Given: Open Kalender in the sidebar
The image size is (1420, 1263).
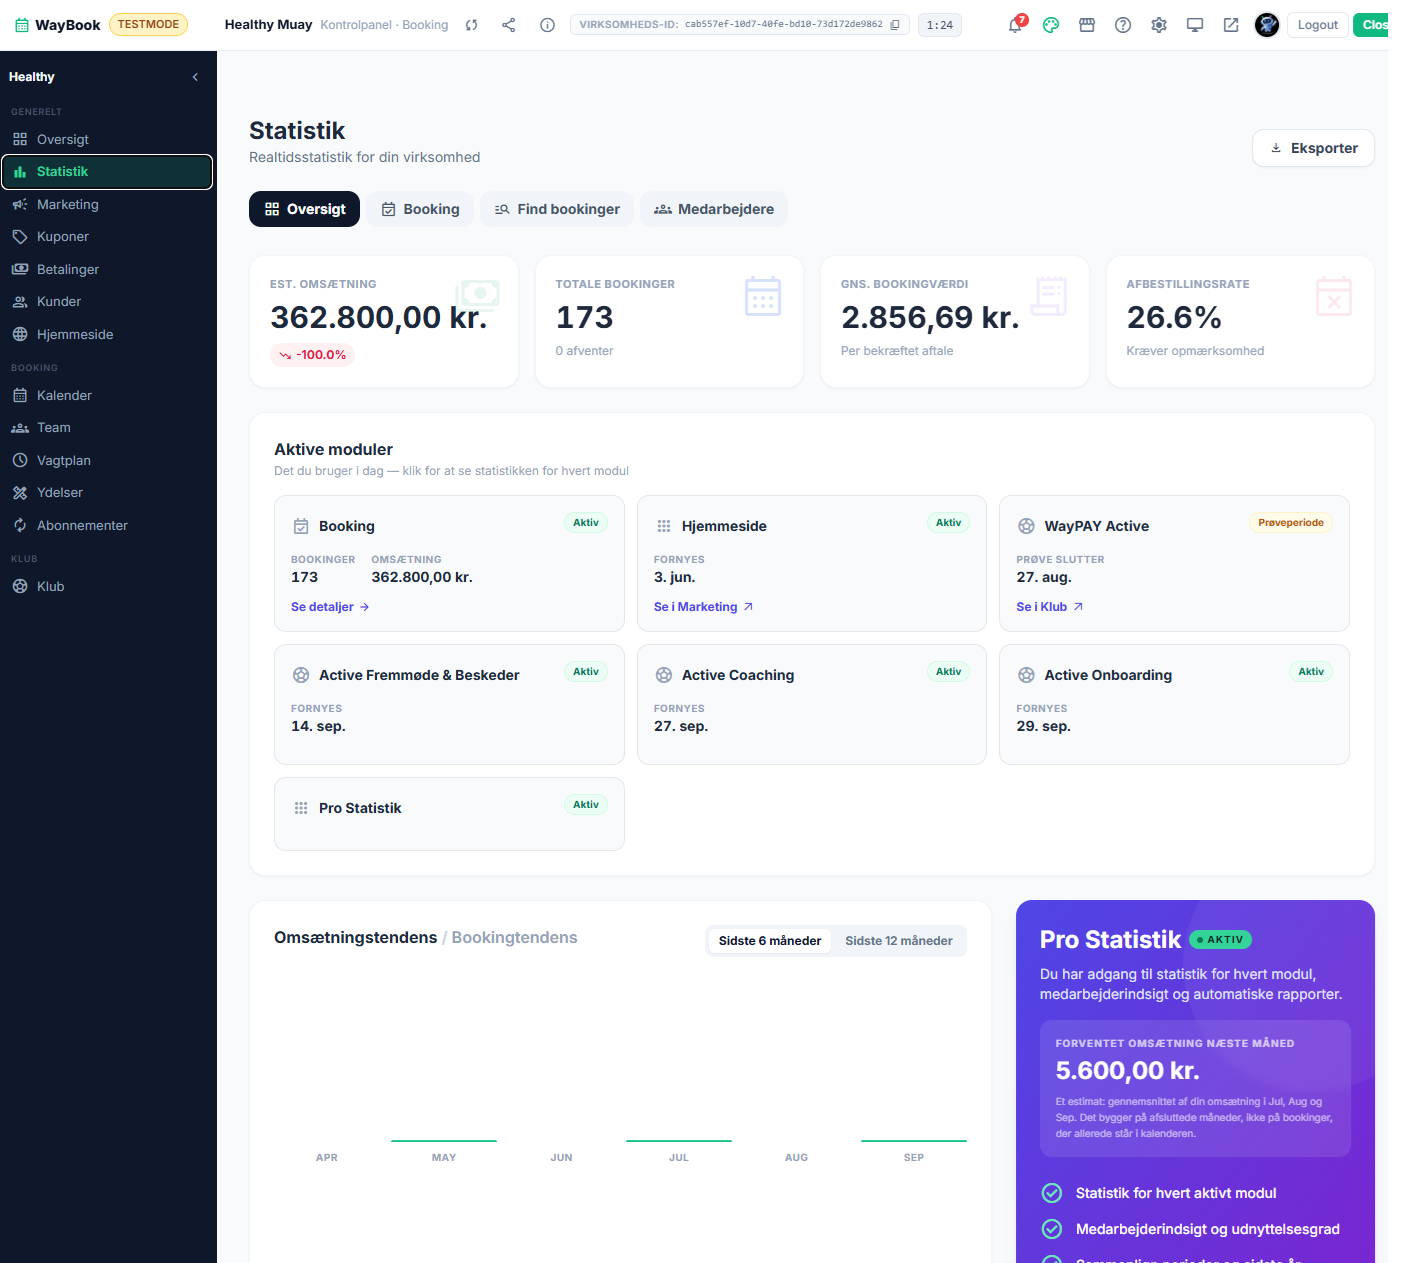Looking at the screenshot, I should coord(107,395).
